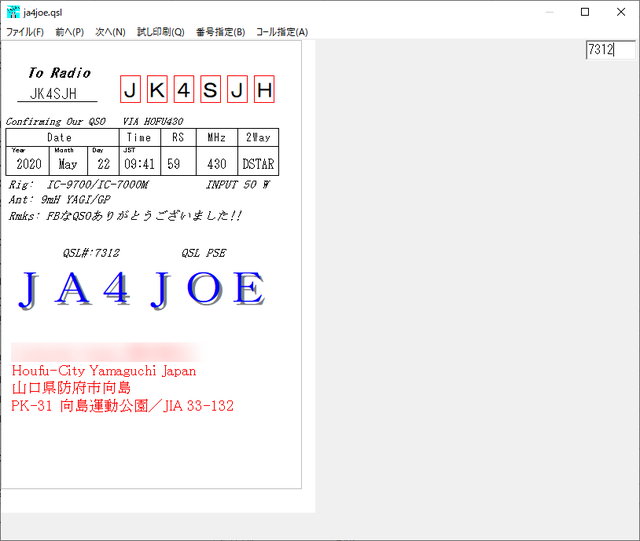
Task: Open the ファイル(F) menu
Action: [25, 32]
